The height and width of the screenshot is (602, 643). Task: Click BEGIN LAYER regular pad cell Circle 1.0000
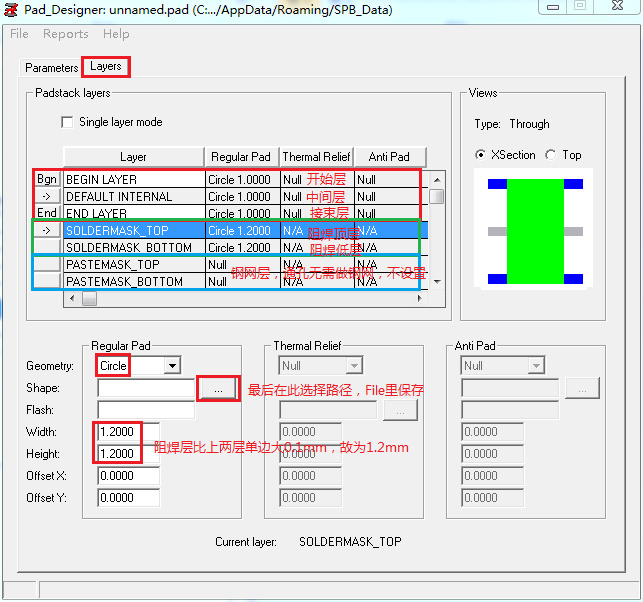click(x=243, y=180)
